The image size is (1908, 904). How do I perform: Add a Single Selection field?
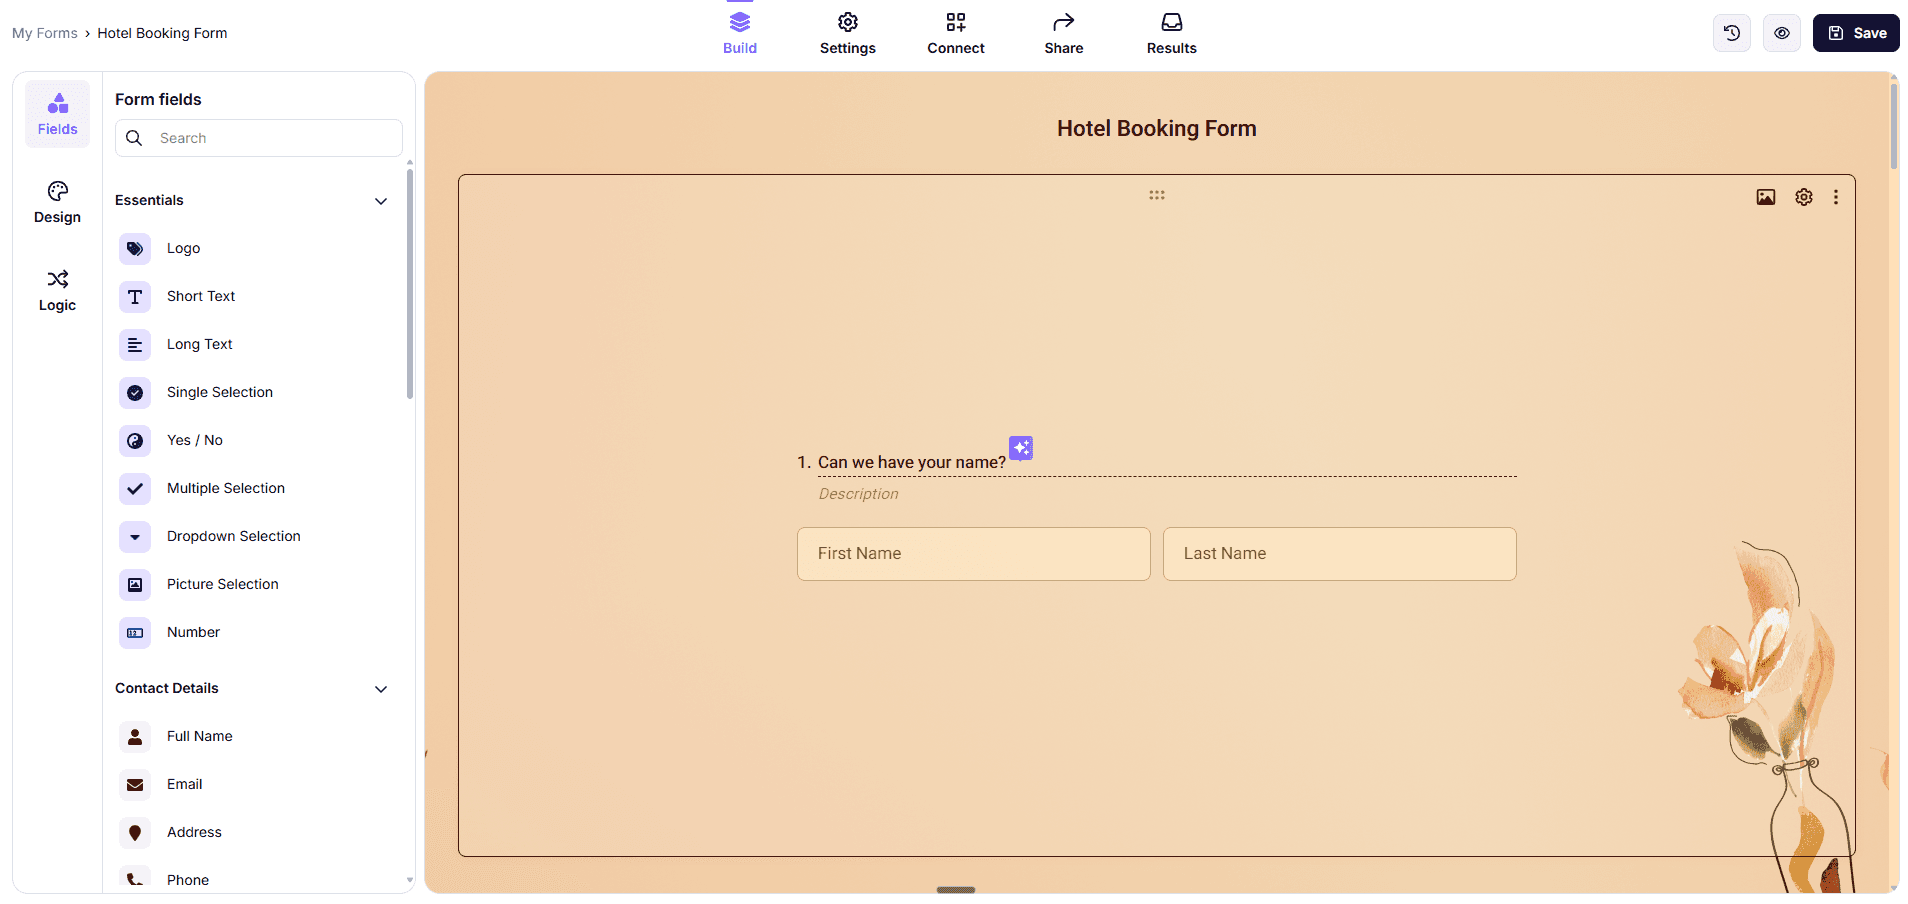tap(220, 392)
